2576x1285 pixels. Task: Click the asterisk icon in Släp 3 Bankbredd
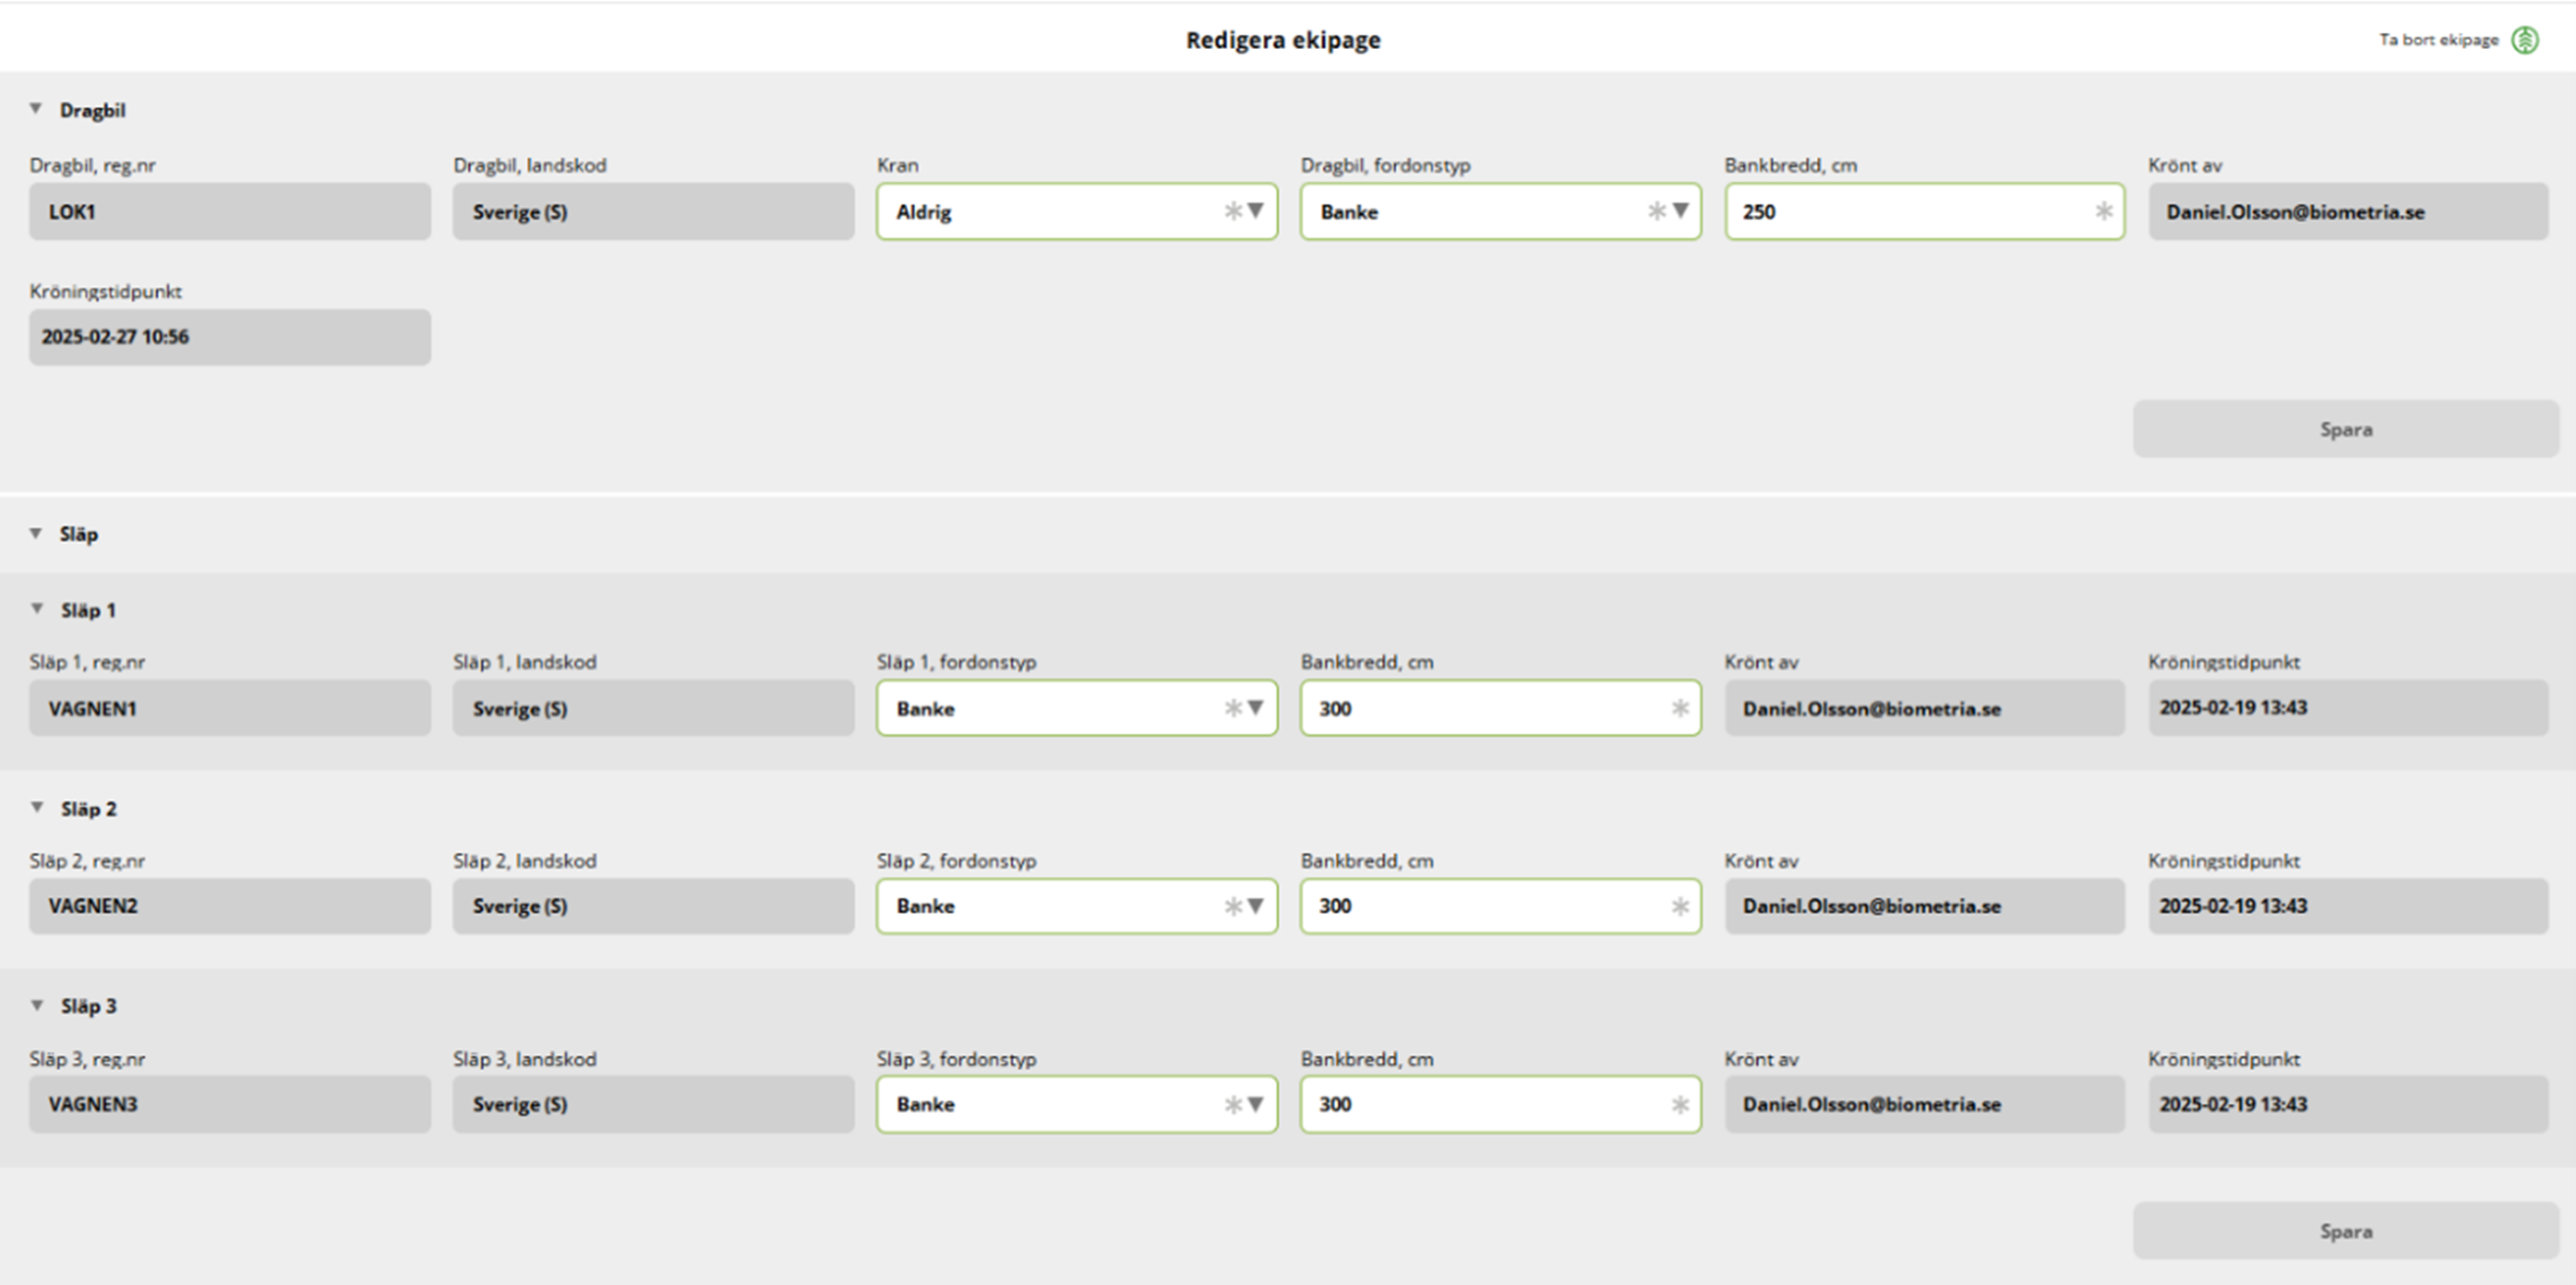pos(1680,1104)
